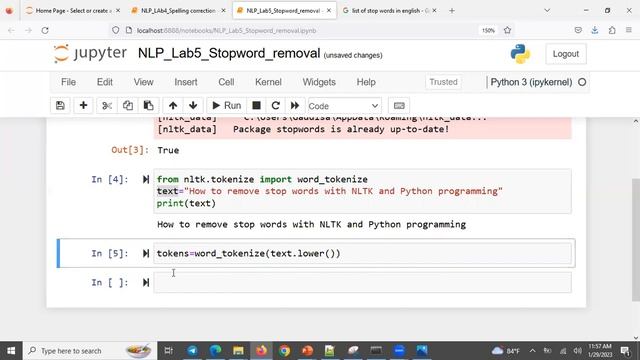Click into the empty code cell
This screenshot has height=360, width=640.
362,282
